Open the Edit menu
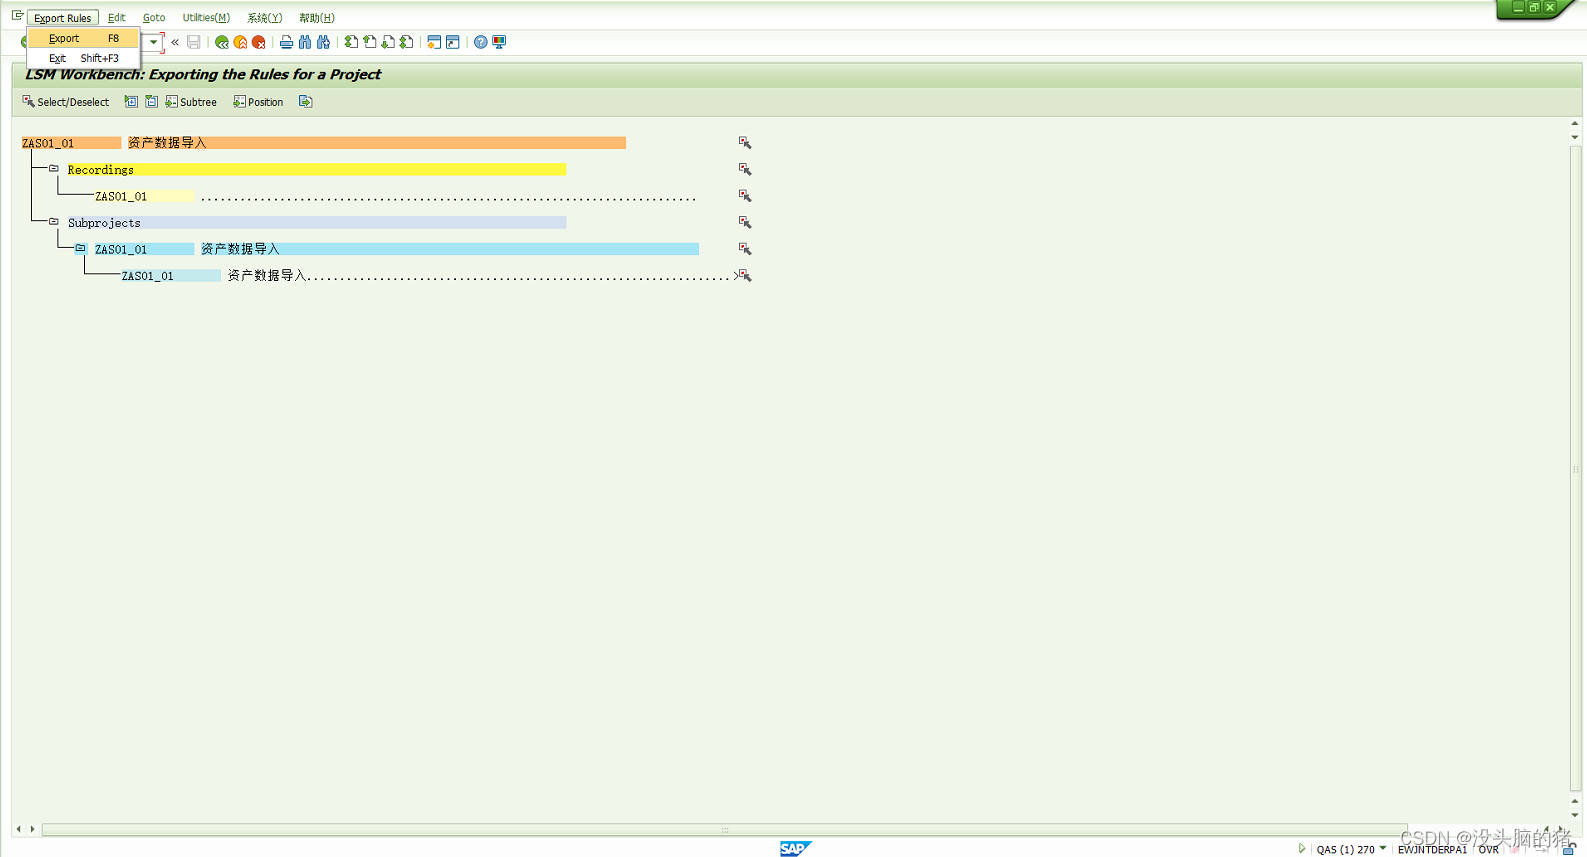The height and width of the screenshot is (857, 1587). pyautogui.click(x=116, y=18)
